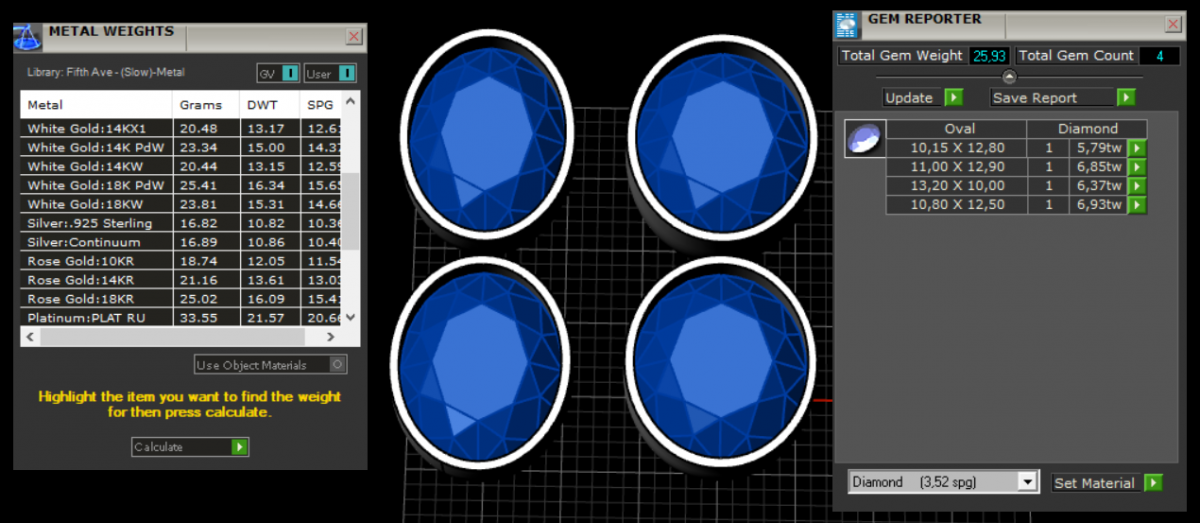1200x523 pixels.
Task: Click green arrow next to Save Report
Action: [1126, 98]
